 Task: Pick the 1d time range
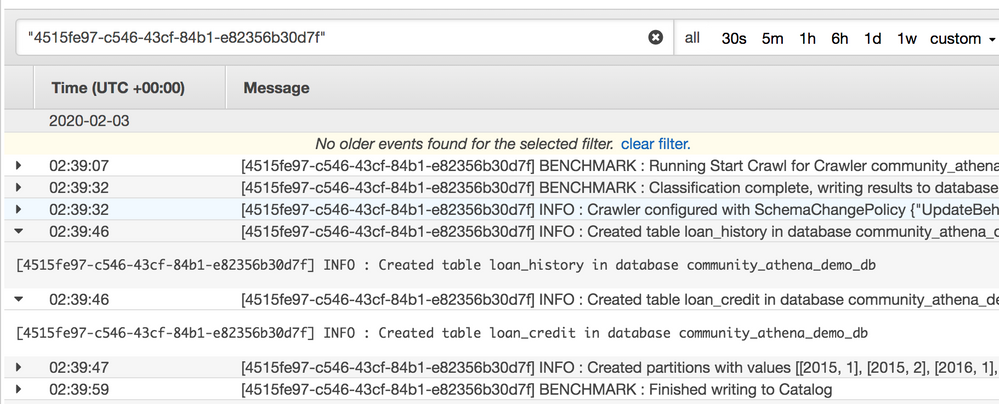[873, 38]
